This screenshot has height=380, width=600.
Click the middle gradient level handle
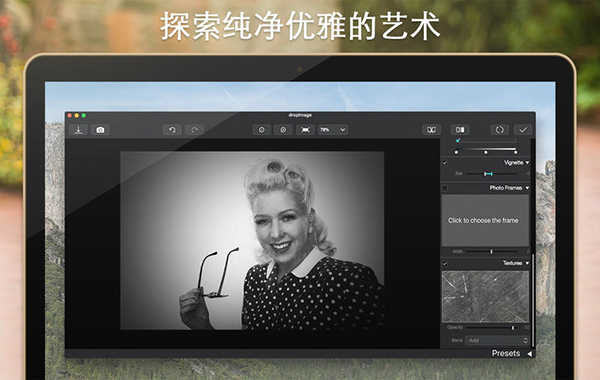[x=486, y=152]
